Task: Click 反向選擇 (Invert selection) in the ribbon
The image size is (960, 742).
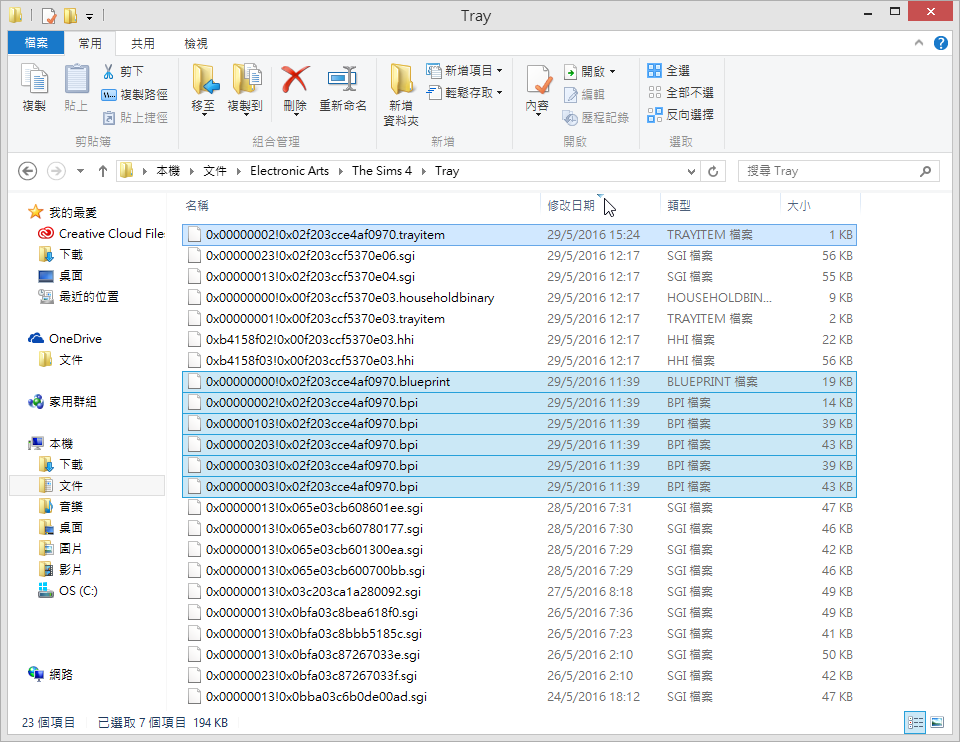Action: 681,114
